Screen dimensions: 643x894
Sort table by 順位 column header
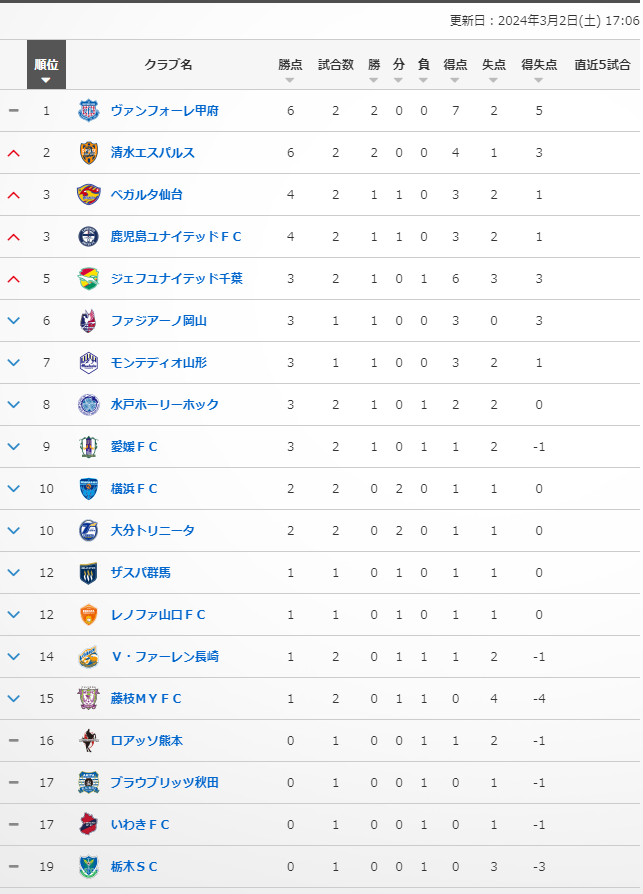(x=46, y=64)
